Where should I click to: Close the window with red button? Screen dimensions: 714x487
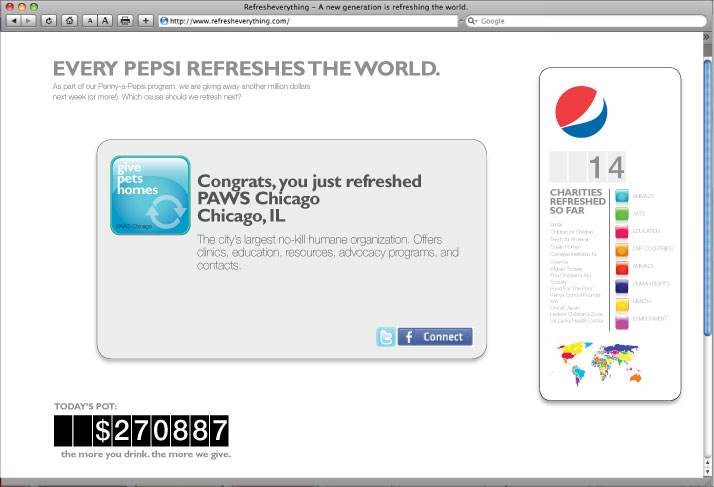coord(10,7)
